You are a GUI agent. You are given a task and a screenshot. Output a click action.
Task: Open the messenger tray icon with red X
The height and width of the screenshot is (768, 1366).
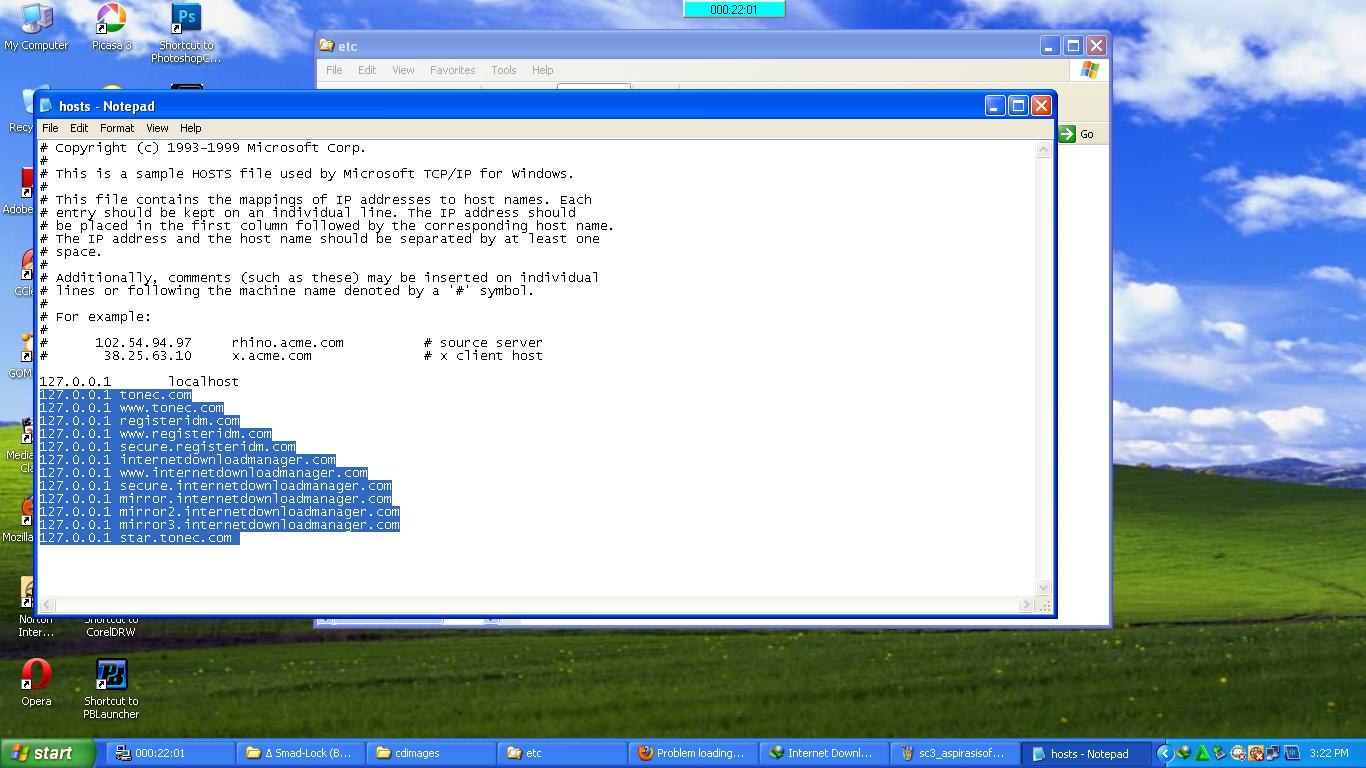tap(1238, 753)
